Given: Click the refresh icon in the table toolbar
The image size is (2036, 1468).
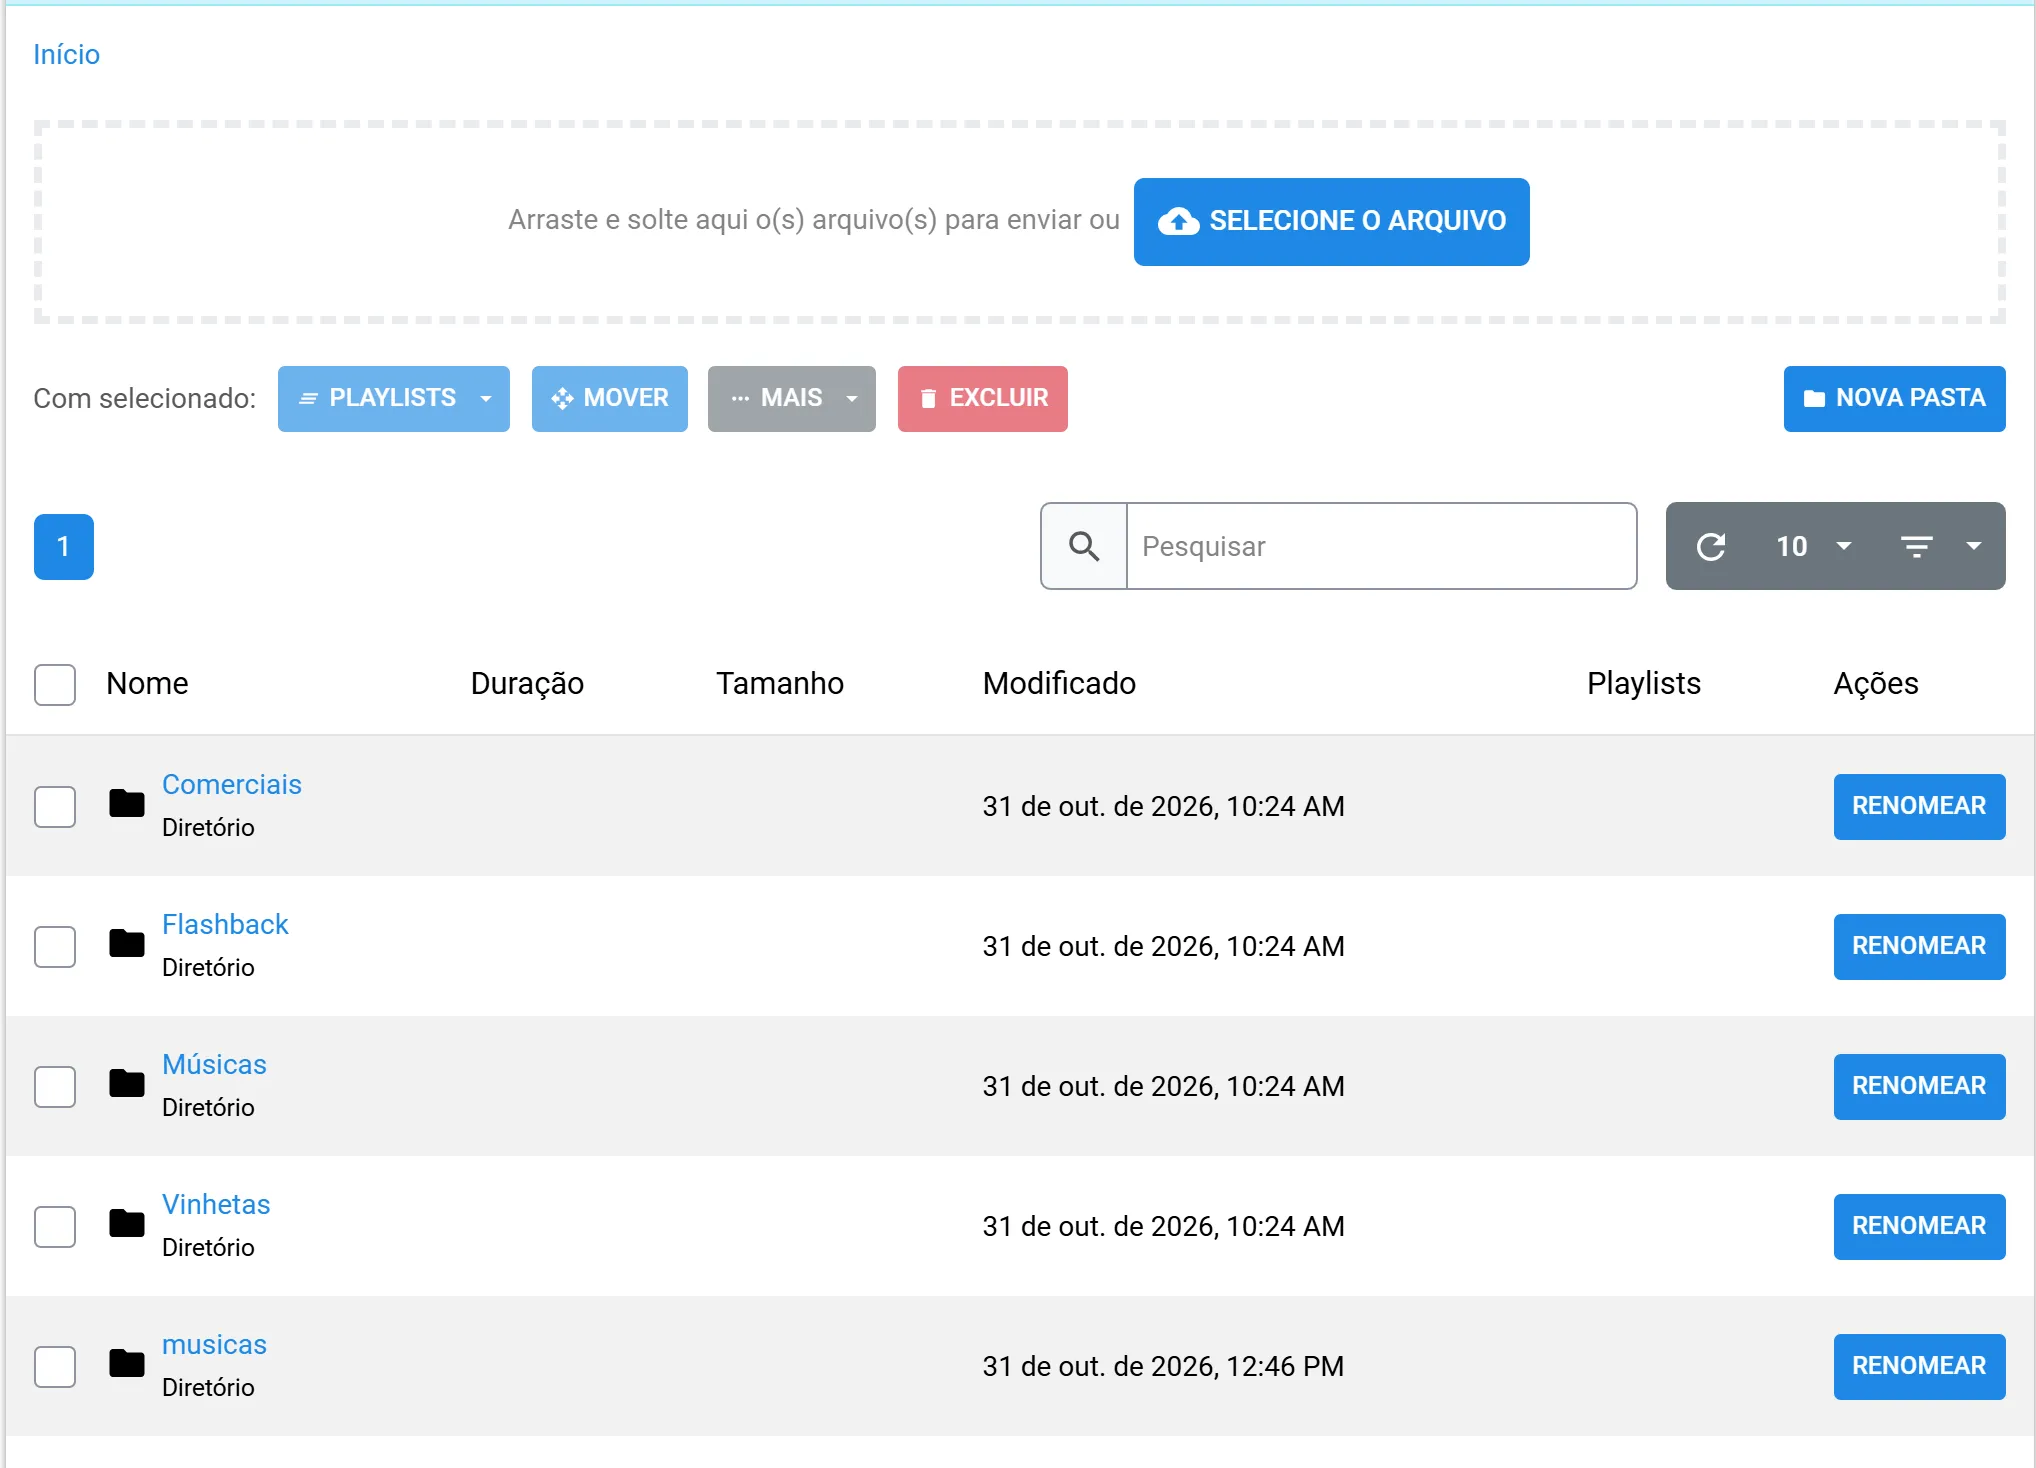Looking at the screenshot, I should click(1711, 546).
